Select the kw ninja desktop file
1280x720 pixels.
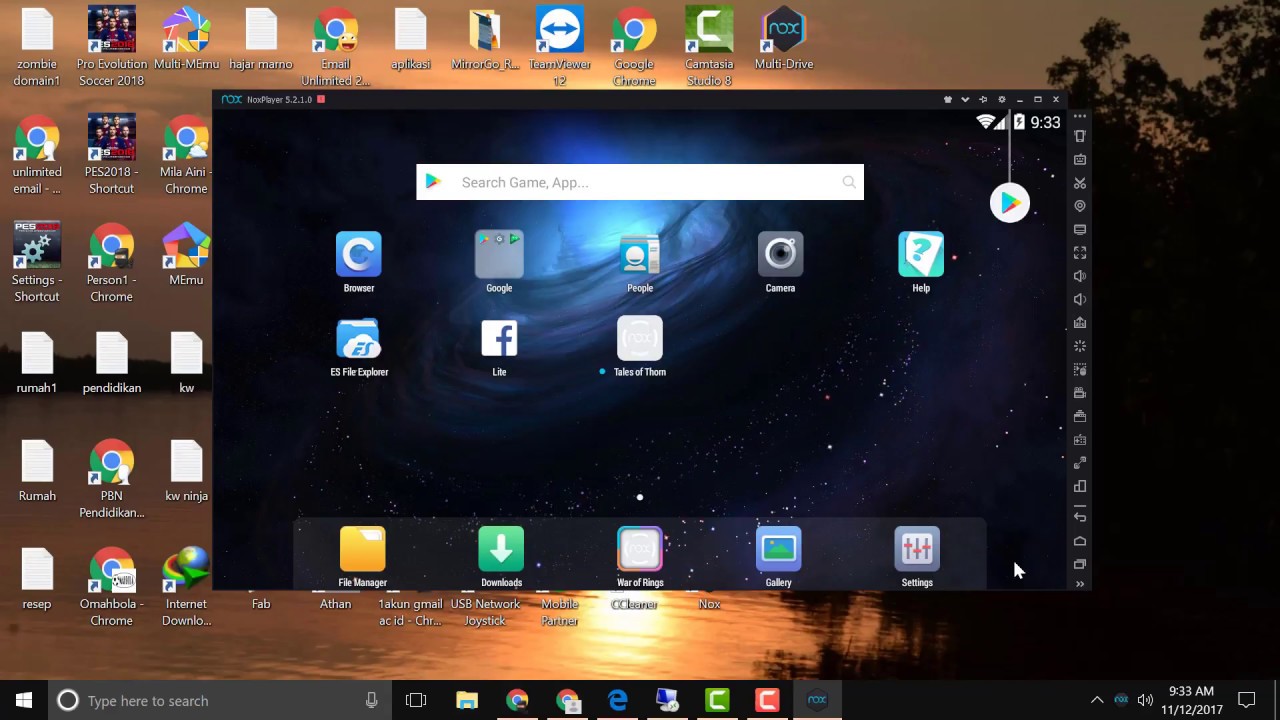186,471
